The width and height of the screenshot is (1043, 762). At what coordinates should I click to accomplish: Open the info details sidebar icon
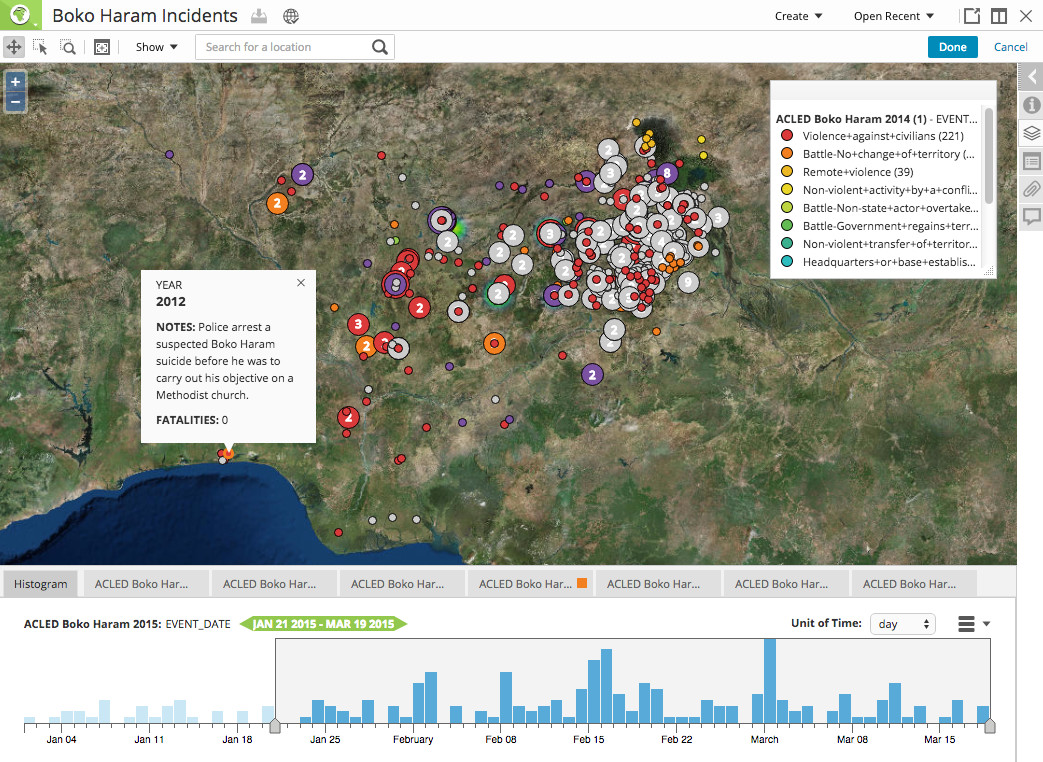pos(1031,105)
